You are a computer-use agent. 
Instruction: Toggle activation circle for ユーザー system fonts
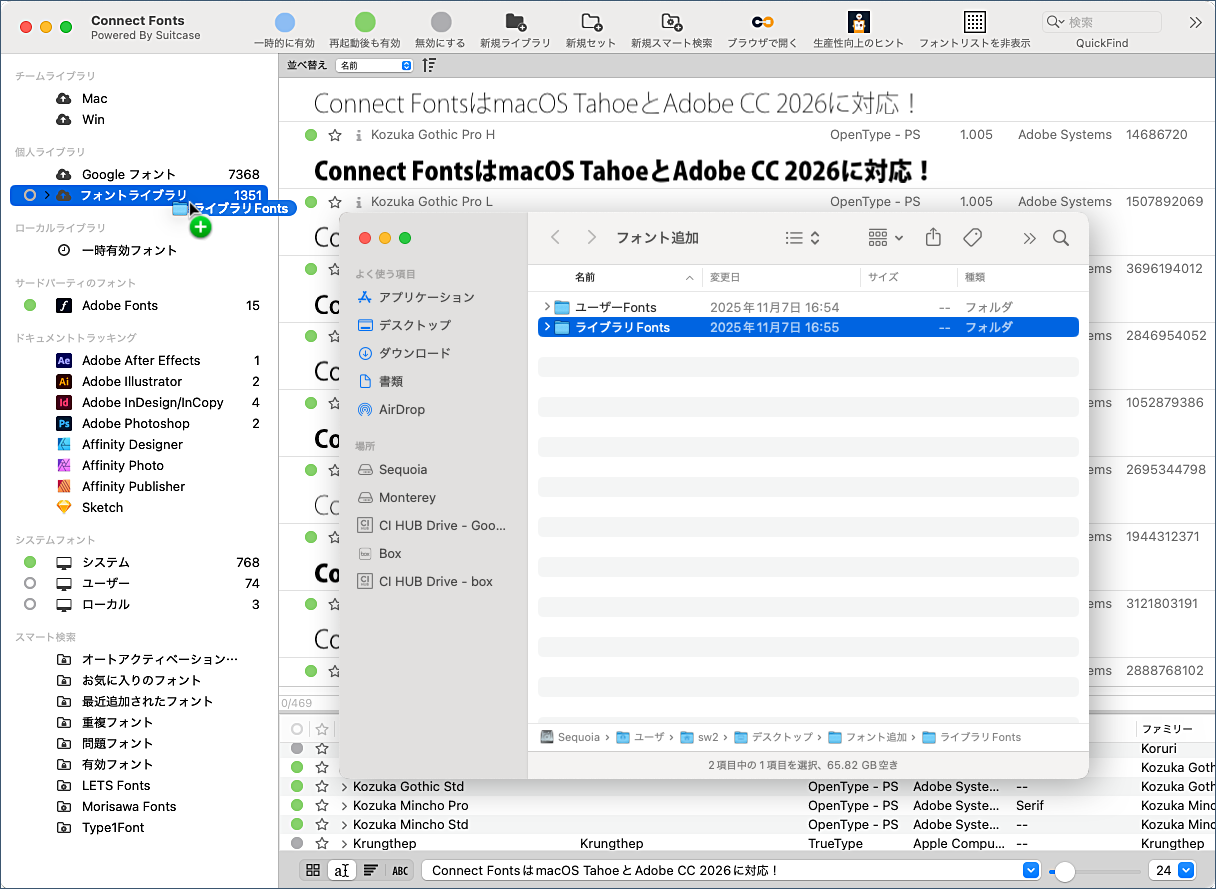tap(30, 583)
